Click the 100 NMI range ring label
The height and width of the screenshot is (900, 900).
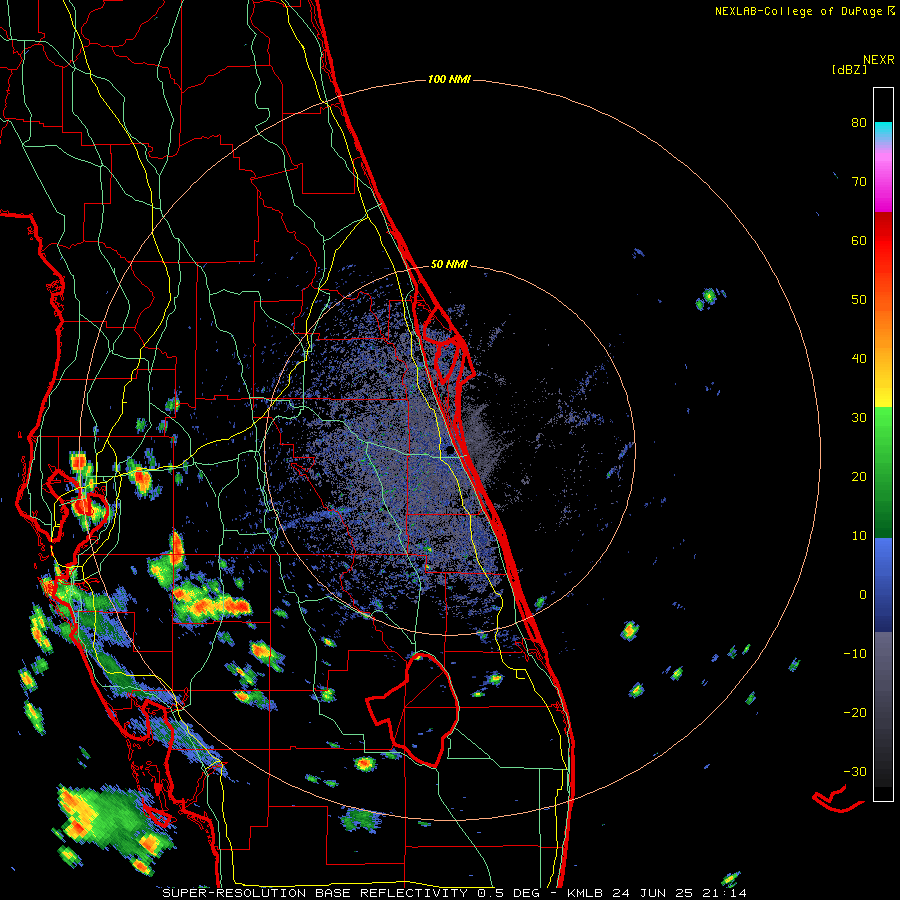pos(449,79)
